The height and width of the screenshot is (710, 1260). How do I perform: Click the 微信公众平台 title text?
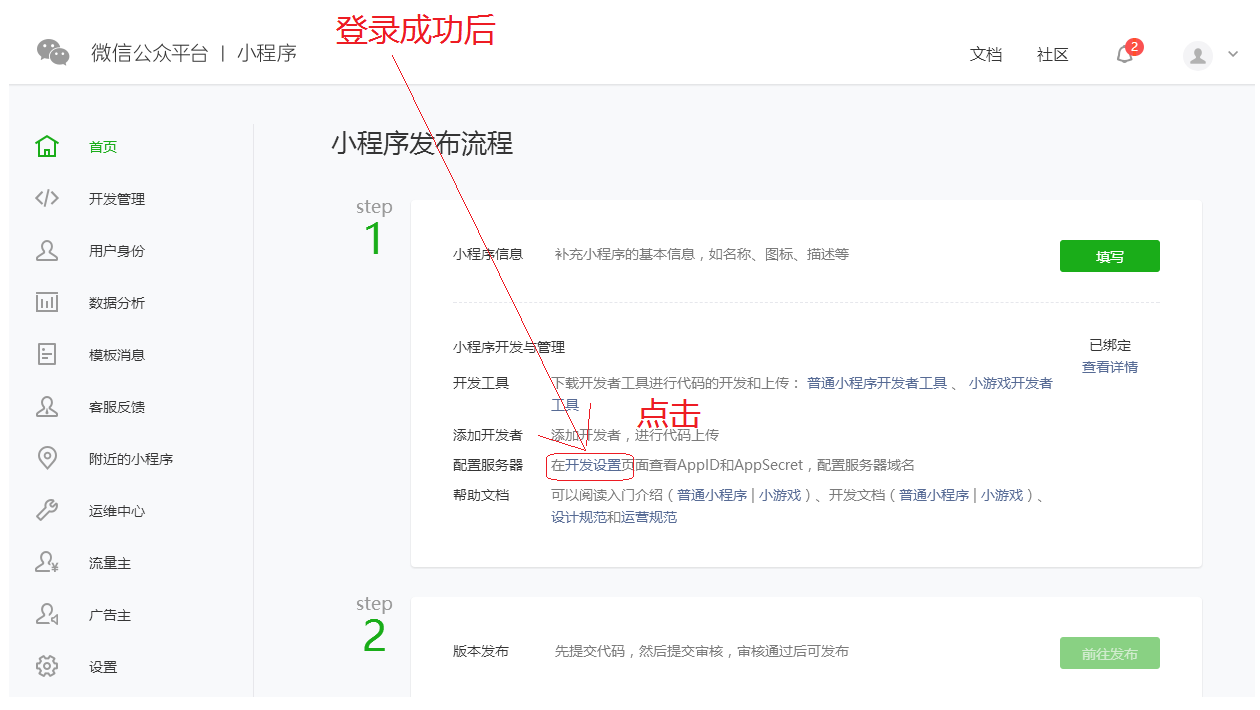tap(150, 53)
